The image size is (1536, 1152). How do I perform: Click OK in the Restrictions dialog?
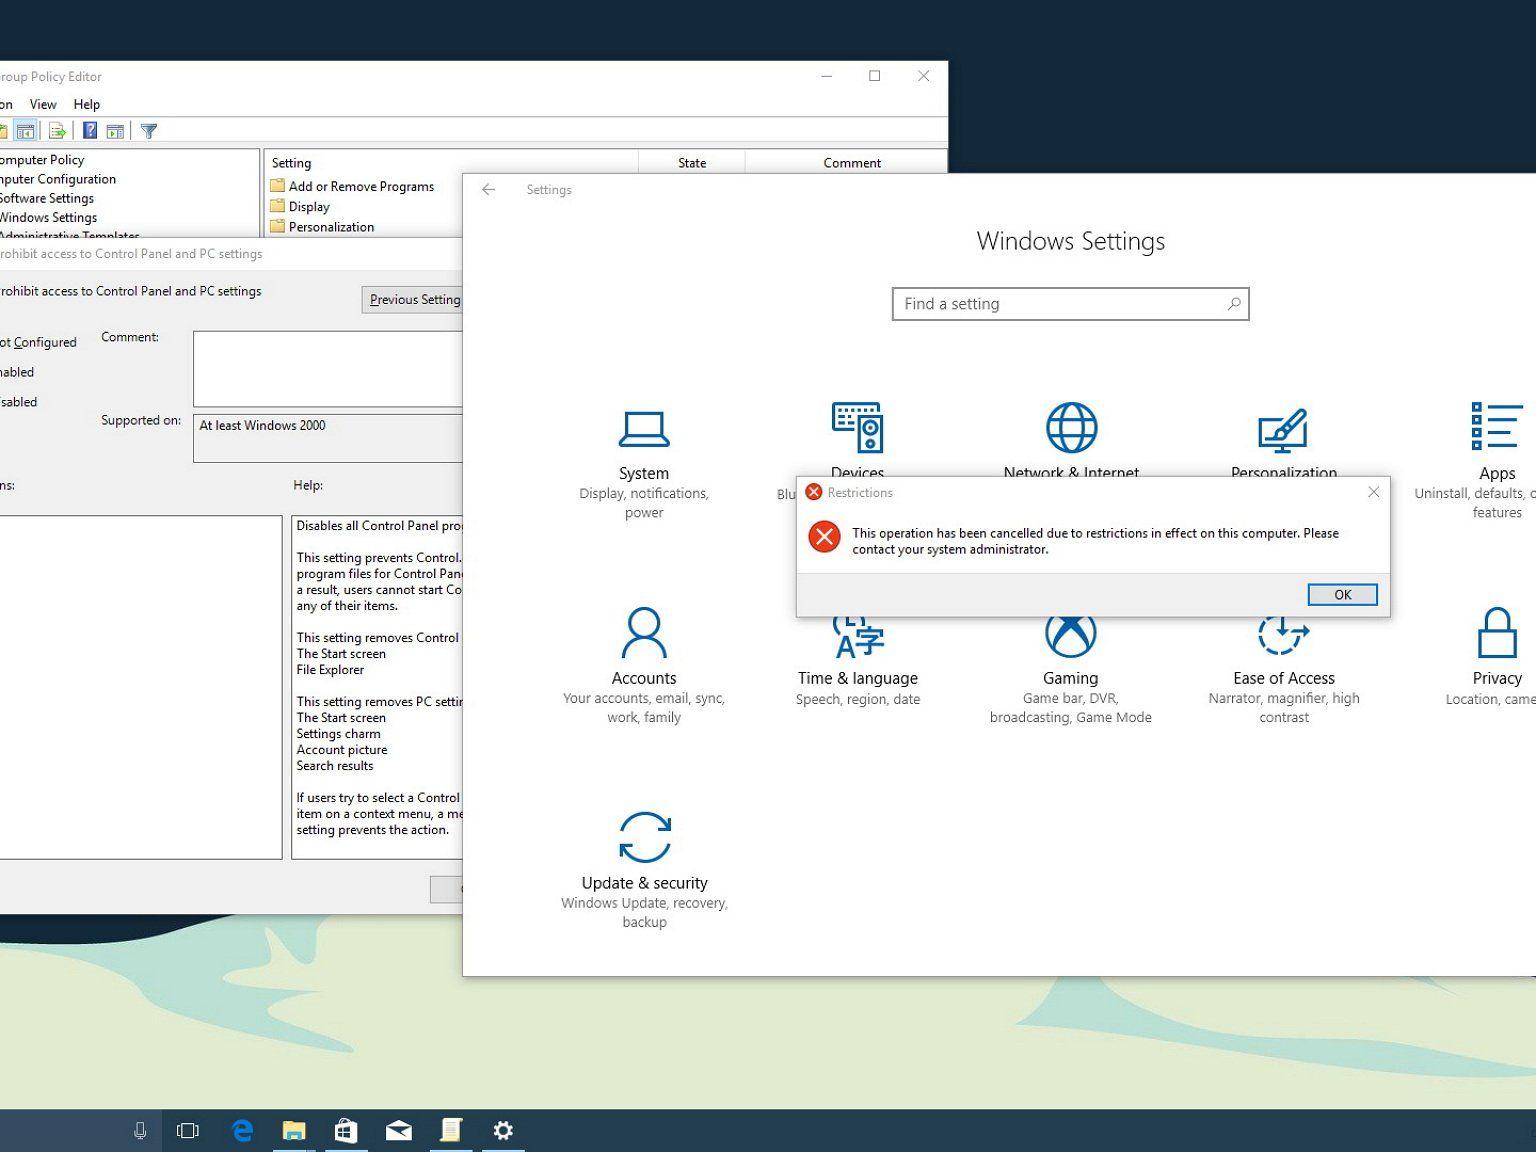1342,594
